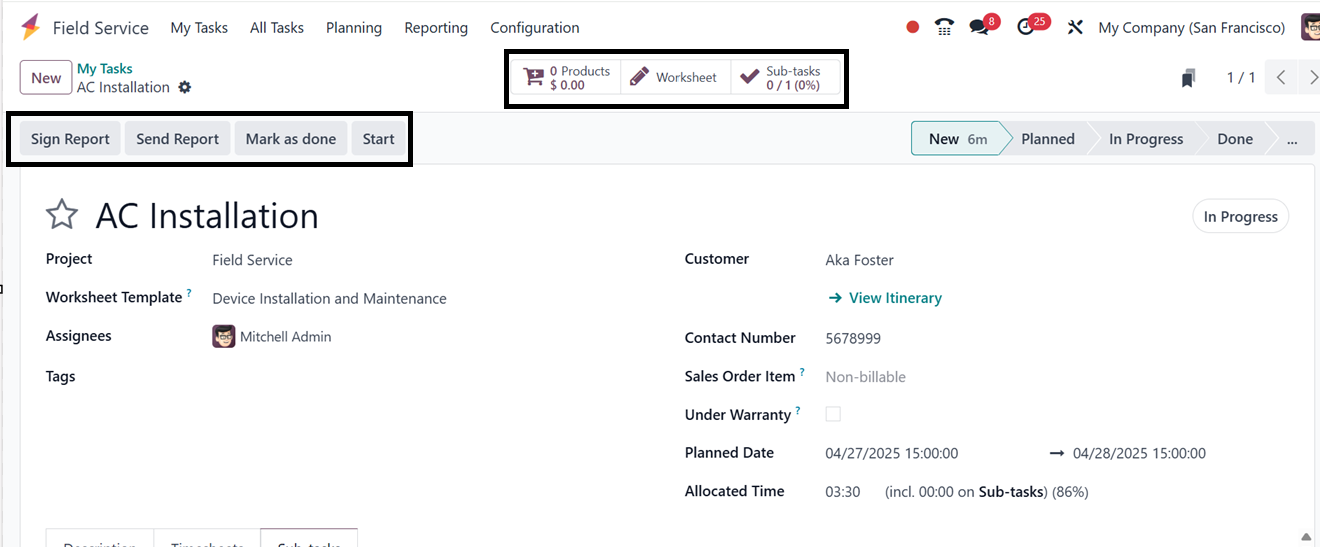The height and width of the screenshot is (547, 1320).
Task: Click the wrench and screwdriver tools icon
Action: click(1075, 28)
